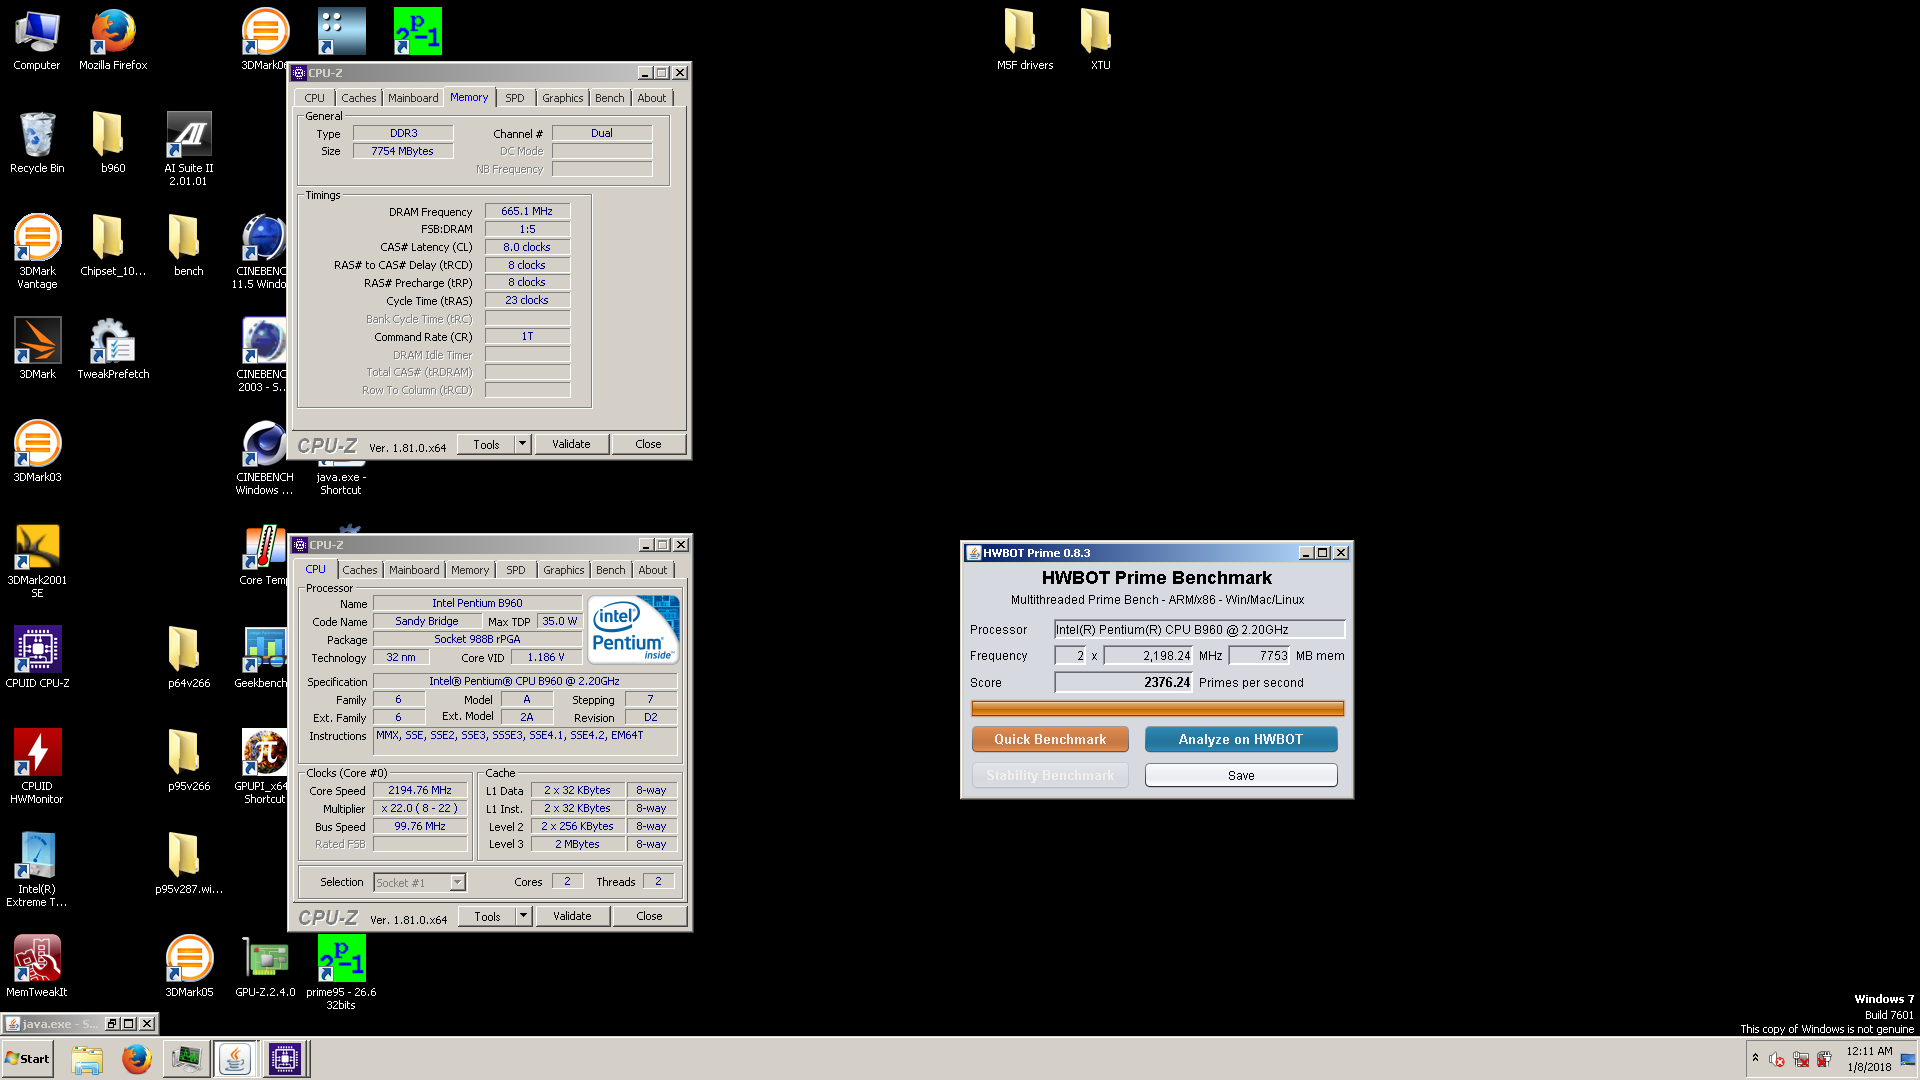1920x1080 pixels.
Task: Open the p64v266 folder
Action: click(x=189, y=658)
